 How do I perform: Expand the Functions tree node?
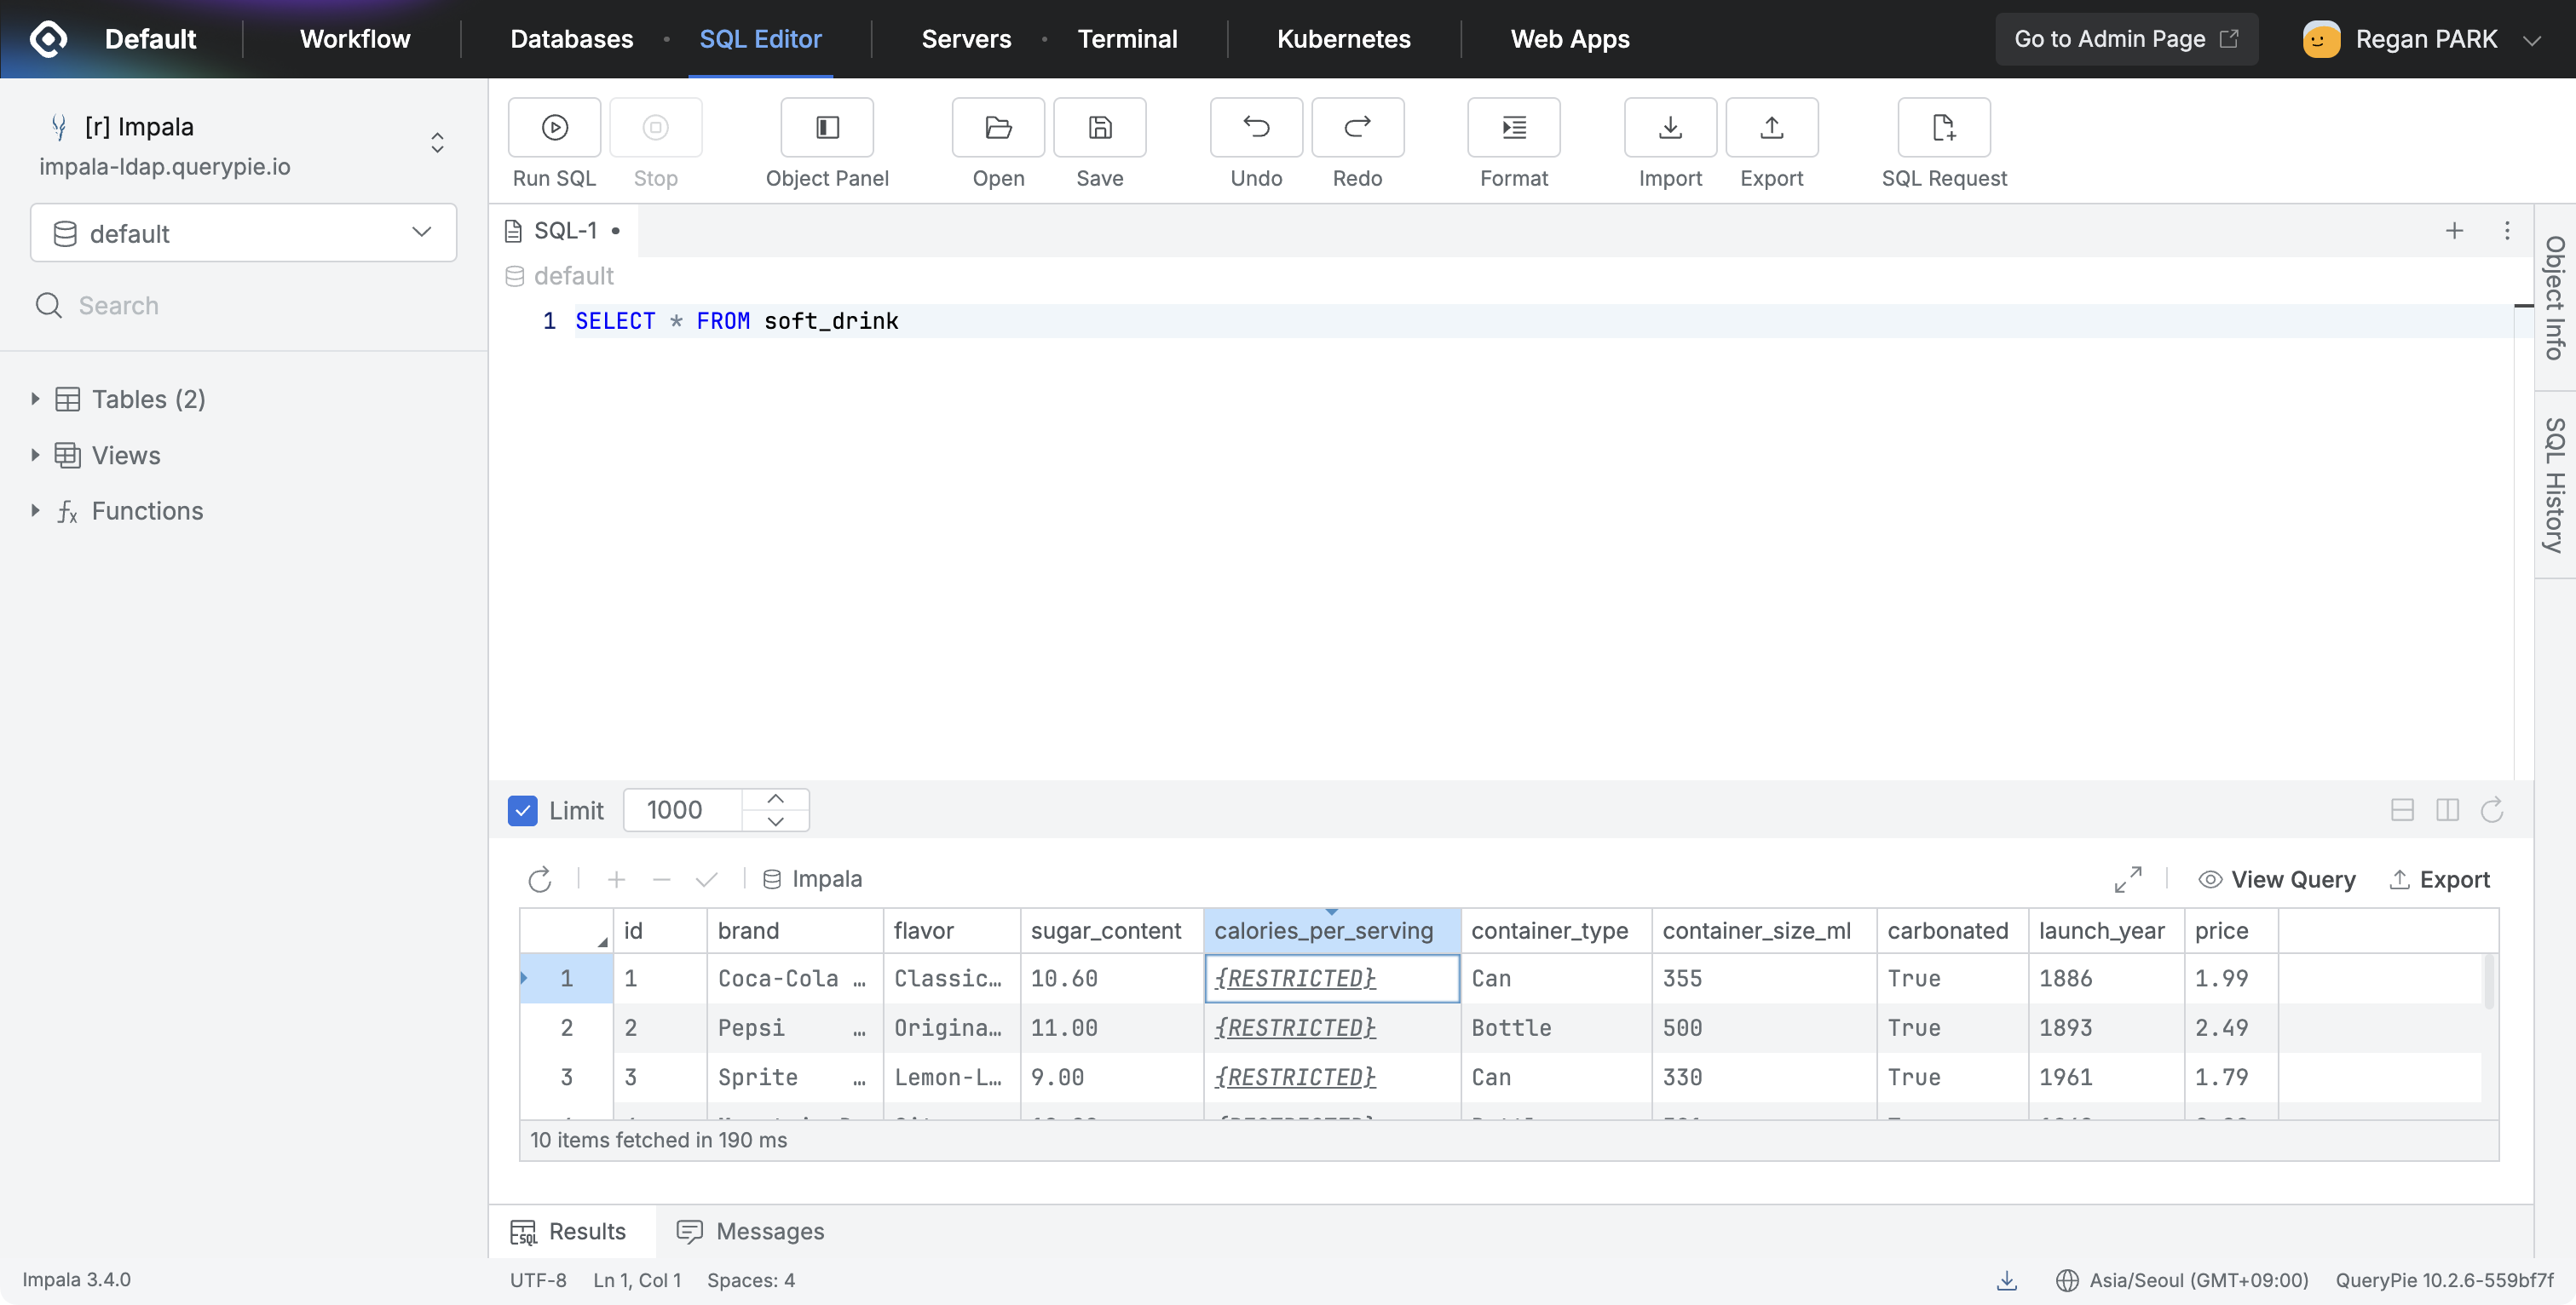click(x=35, y=511)
